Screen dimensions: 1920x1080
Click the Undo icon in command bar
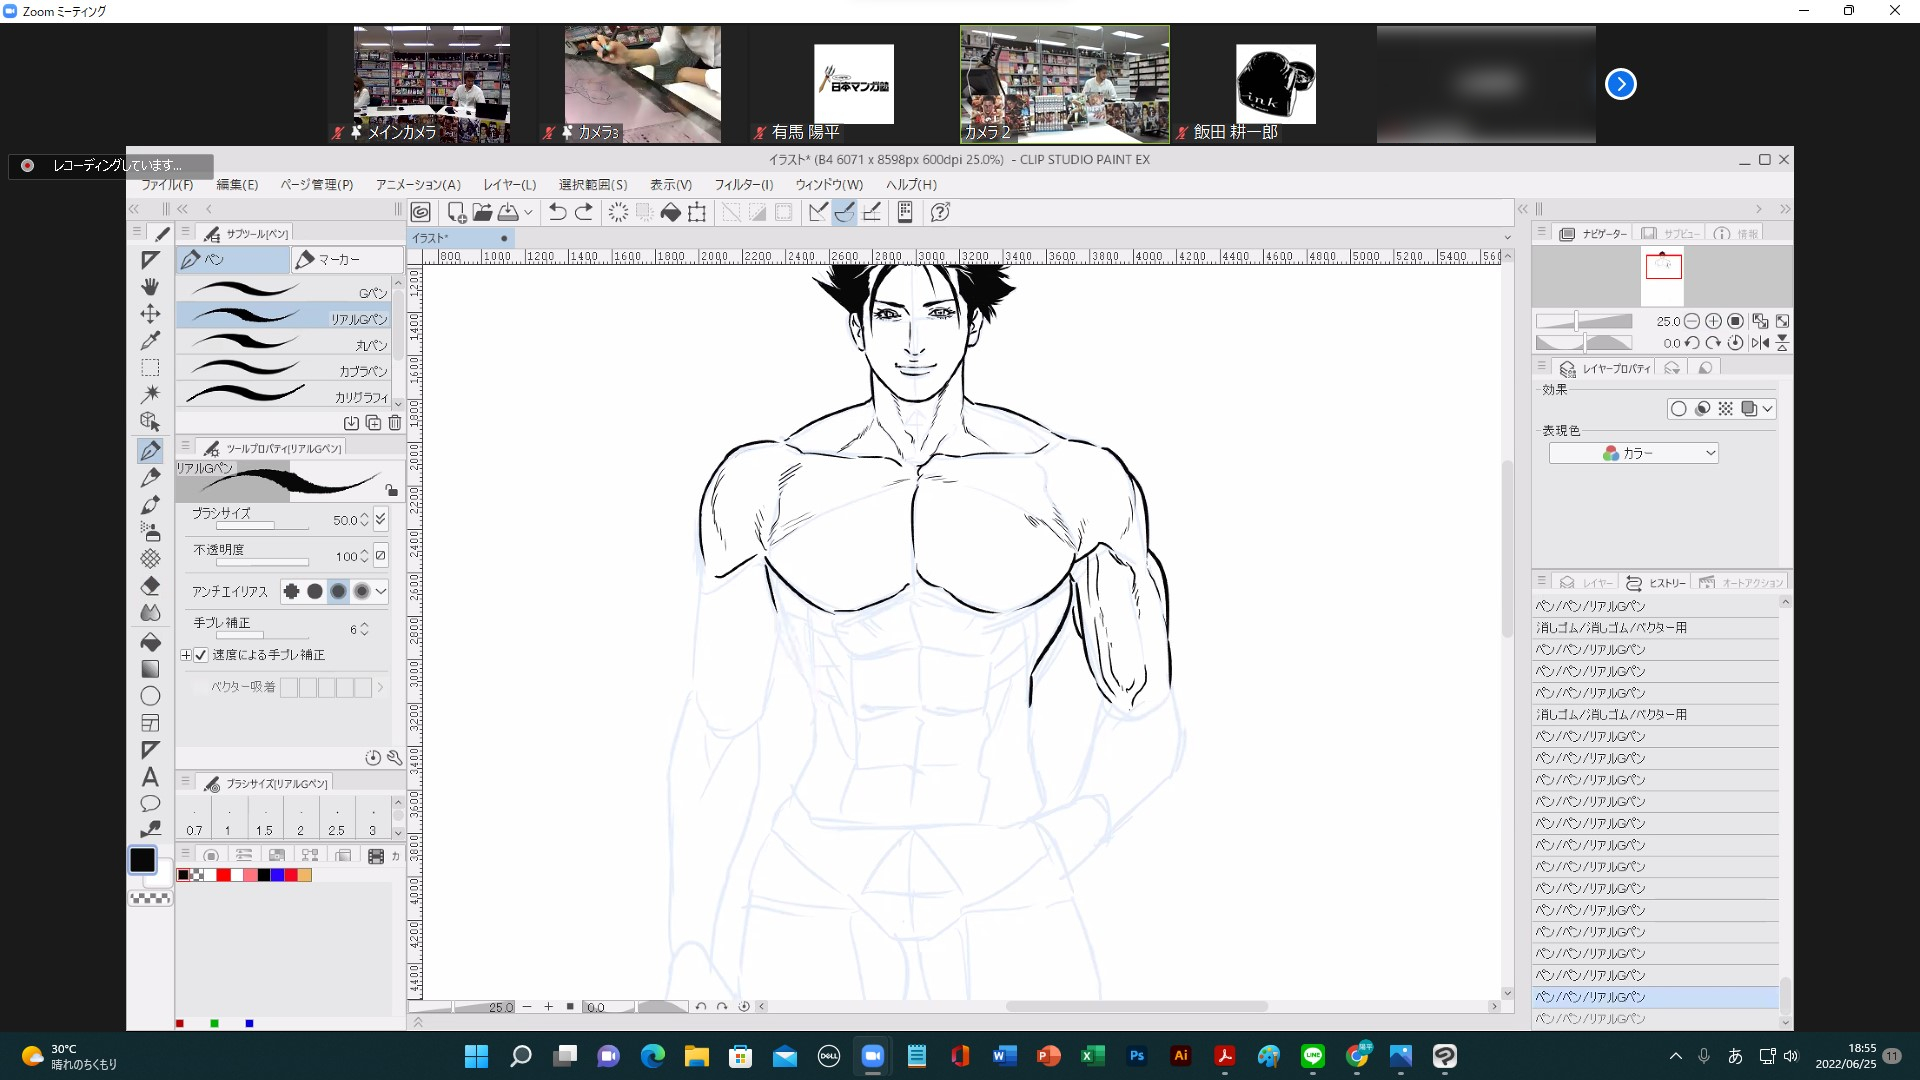point(558,212)
